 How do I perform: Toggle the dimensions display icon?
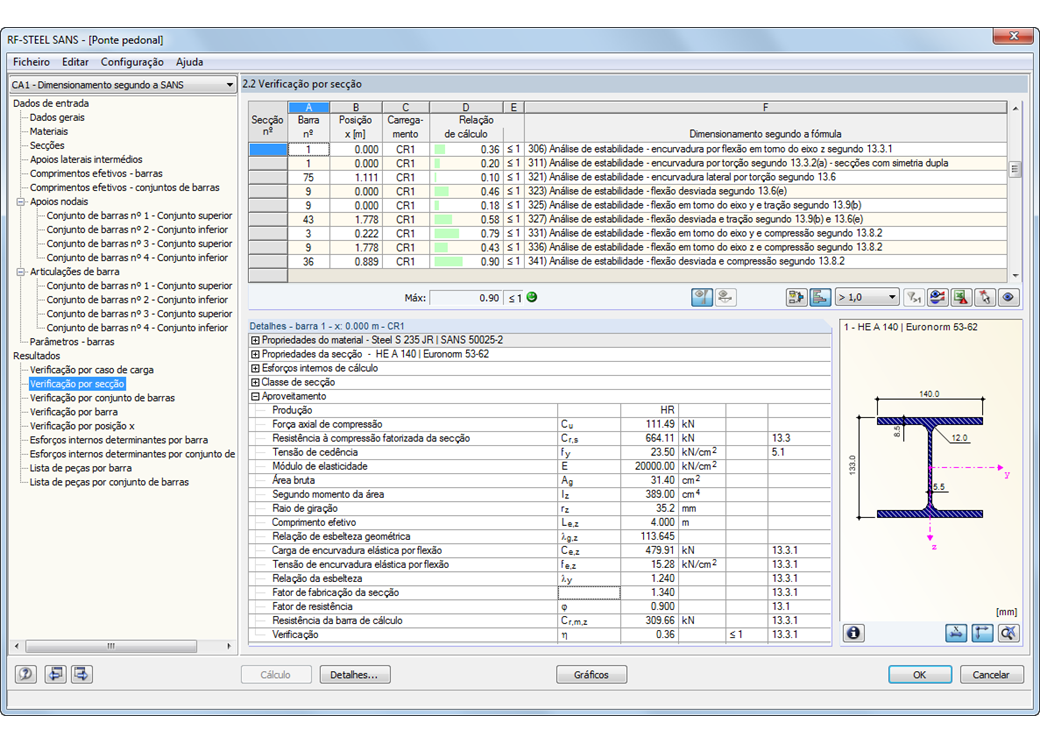(x=956, y=633)
